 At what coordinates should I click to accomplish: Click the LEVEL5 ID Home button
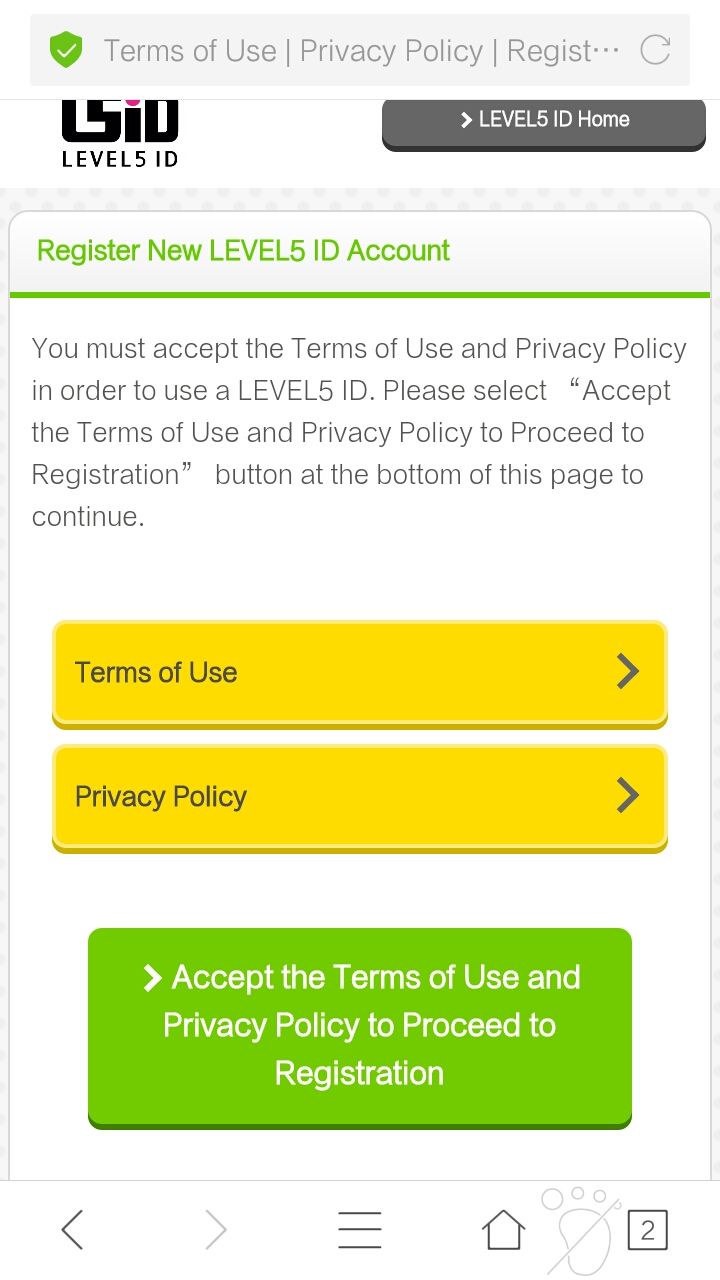click(544, 122)
